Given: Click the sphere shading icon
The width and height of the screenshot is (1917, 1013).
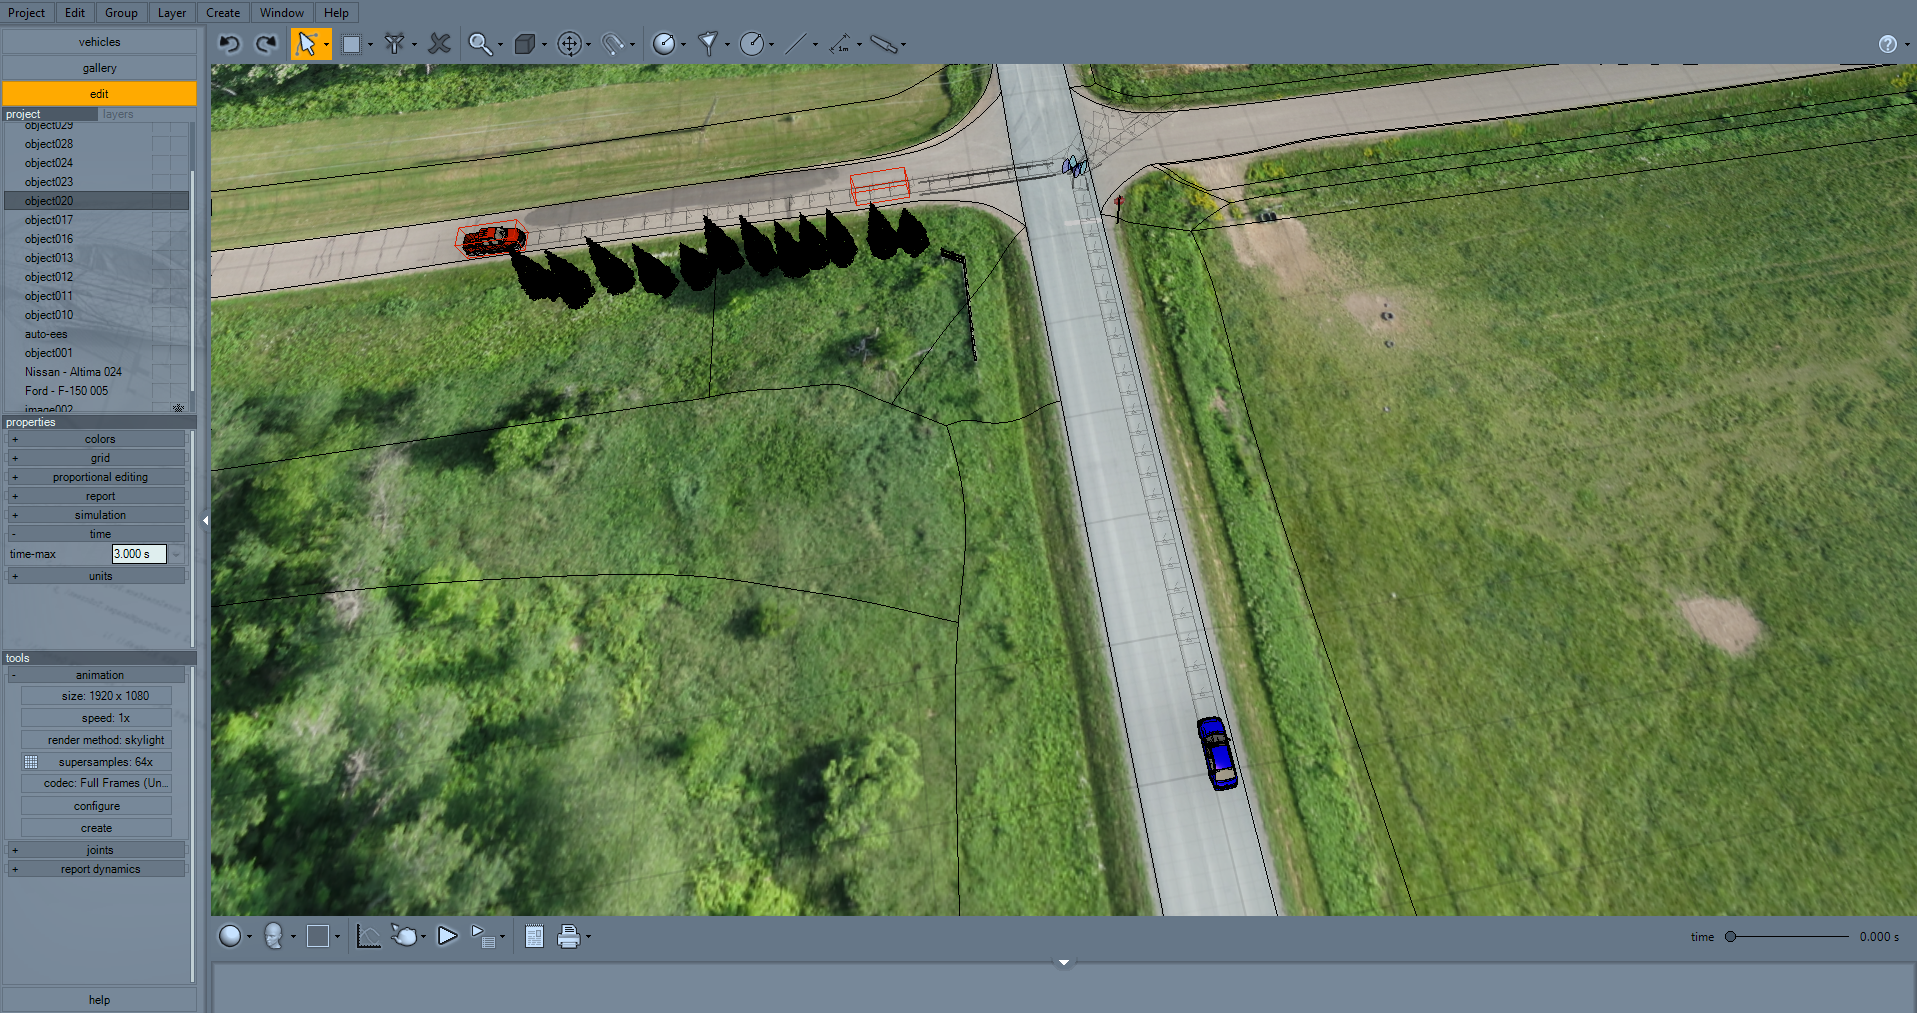Looking at the screenshot, I should click(230, 936).
